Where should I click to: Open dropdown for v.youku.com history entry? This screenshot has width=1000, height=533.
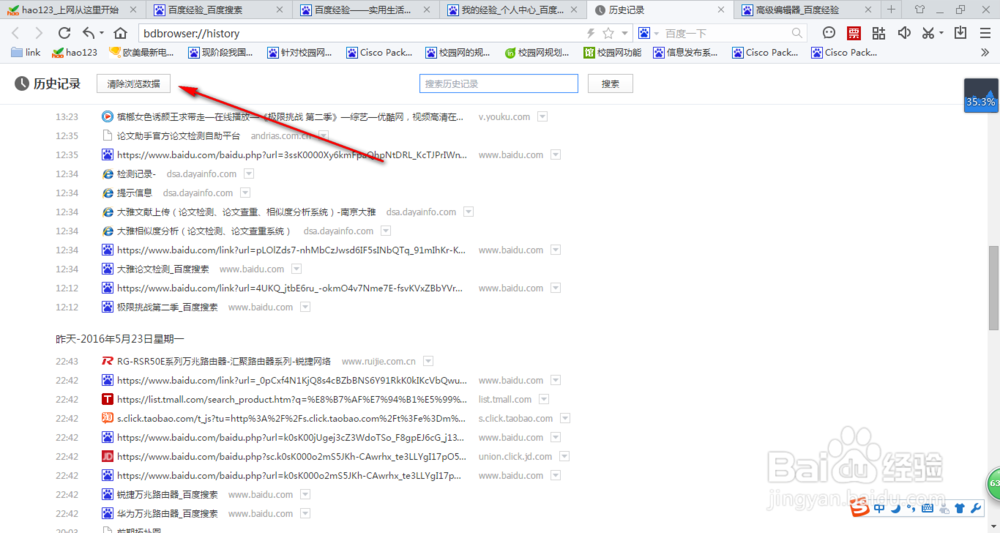click(543, 117)
